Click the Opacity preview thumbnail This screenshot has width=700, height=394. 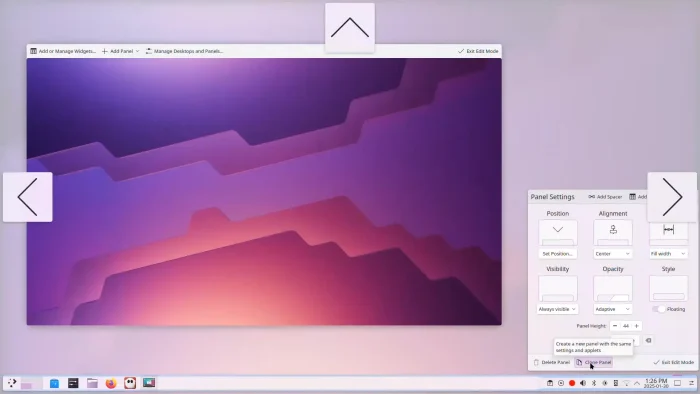pyautogui.click(x=613, y=288)
